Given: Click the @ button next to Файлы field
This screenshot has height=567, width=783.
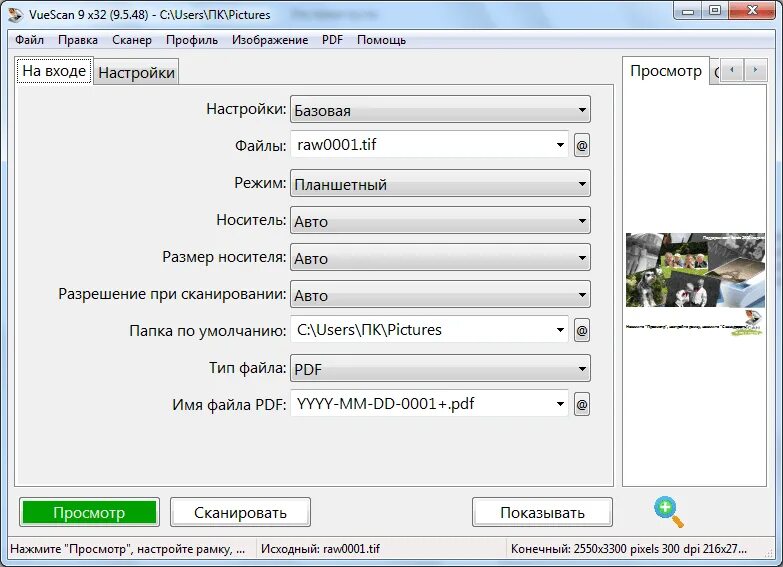Looking at the screenshot, I should (581, 145).
